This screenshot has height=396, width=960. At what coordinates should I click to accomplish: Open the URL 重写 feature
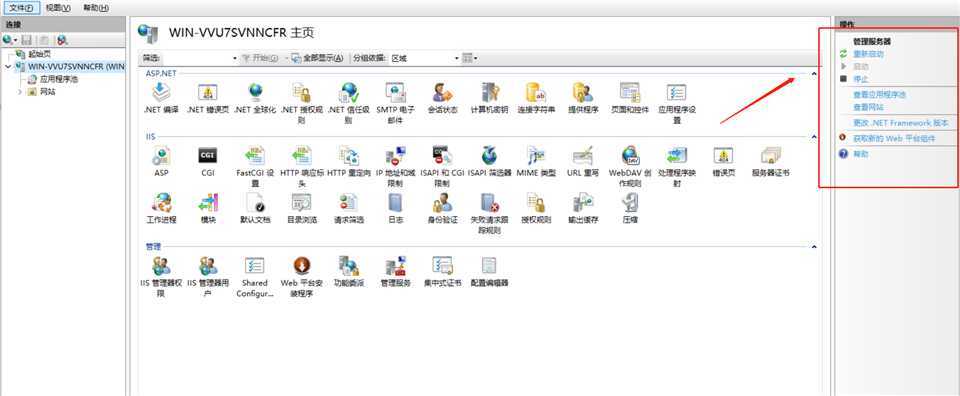(x=583, y=162)
